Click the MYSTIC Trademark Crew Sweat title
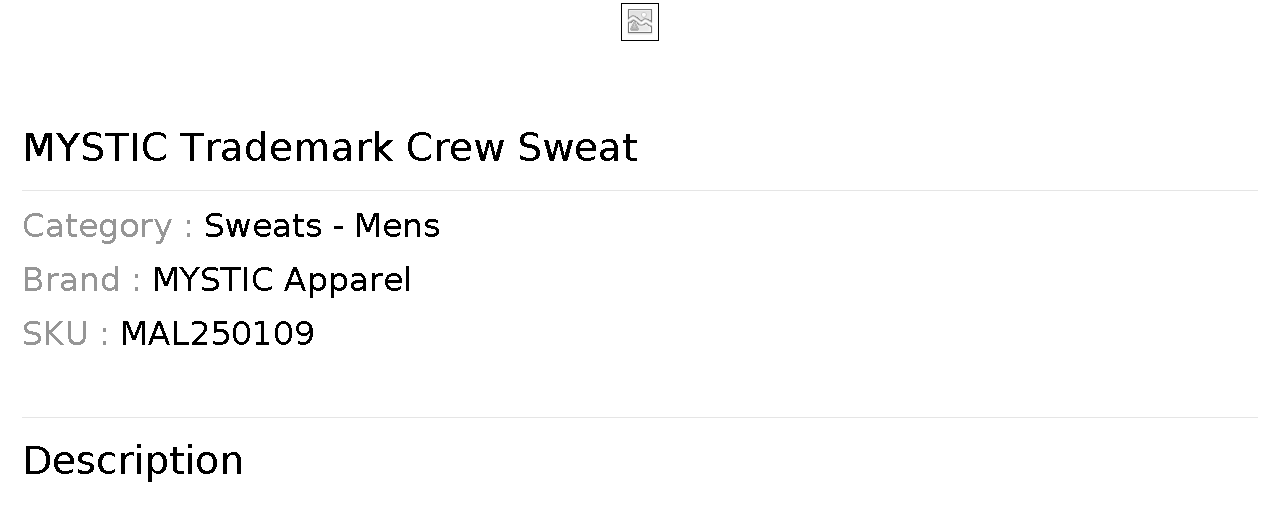Image resolution: width=1280 pixels, height=506 pixels. point(330,148)
